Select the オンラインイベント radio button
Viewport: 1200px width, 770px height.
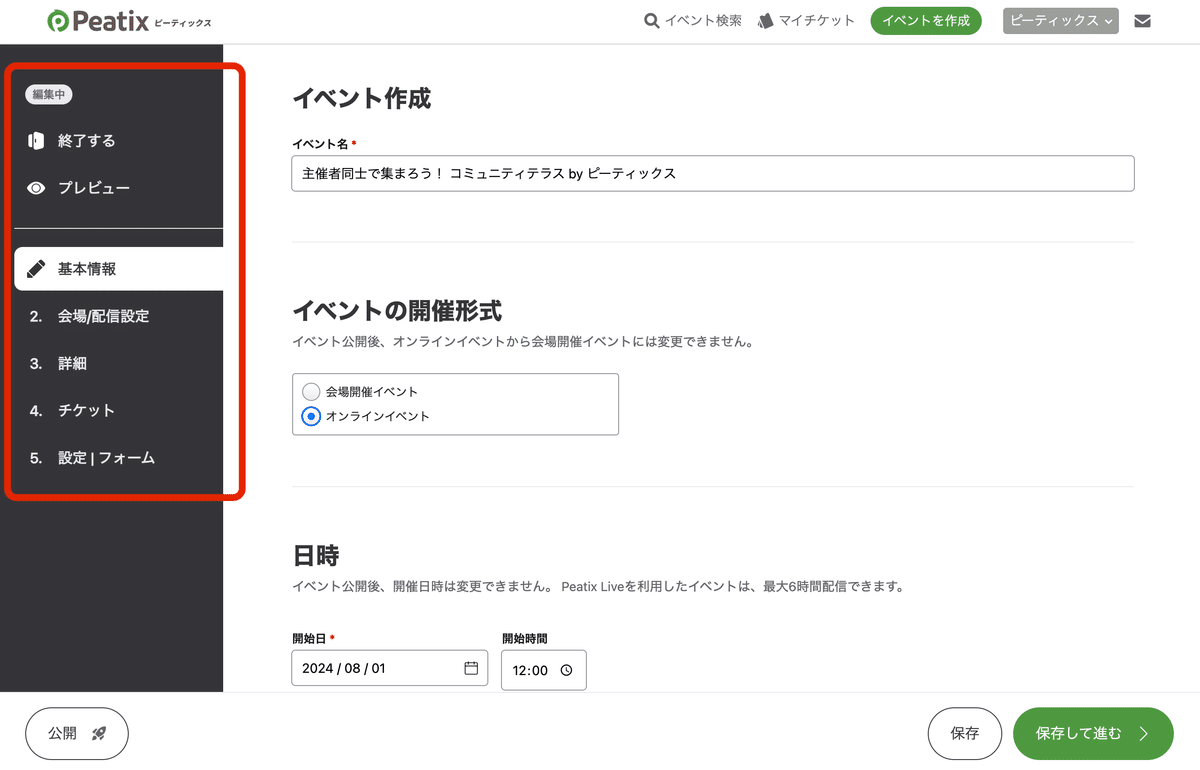coord(311,417)
